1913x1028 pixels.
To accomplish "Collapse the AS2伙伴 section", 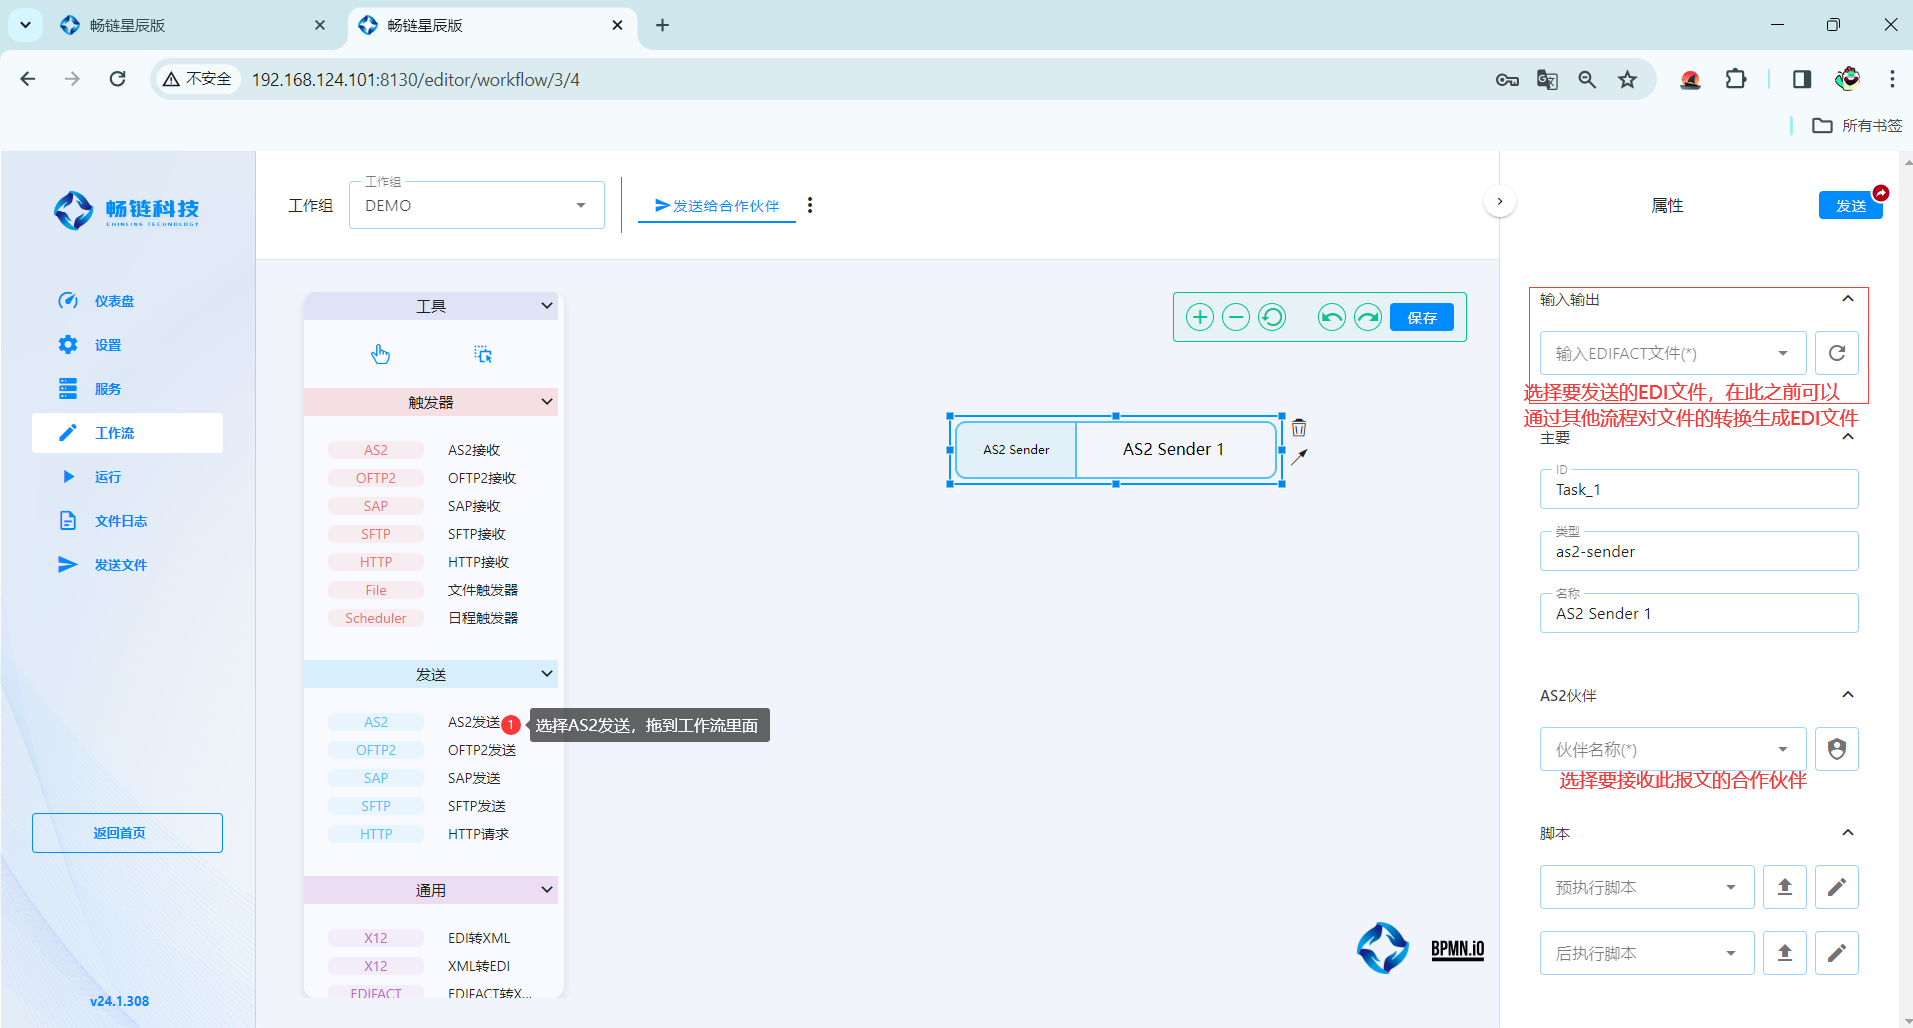I will coord(1847,695).
